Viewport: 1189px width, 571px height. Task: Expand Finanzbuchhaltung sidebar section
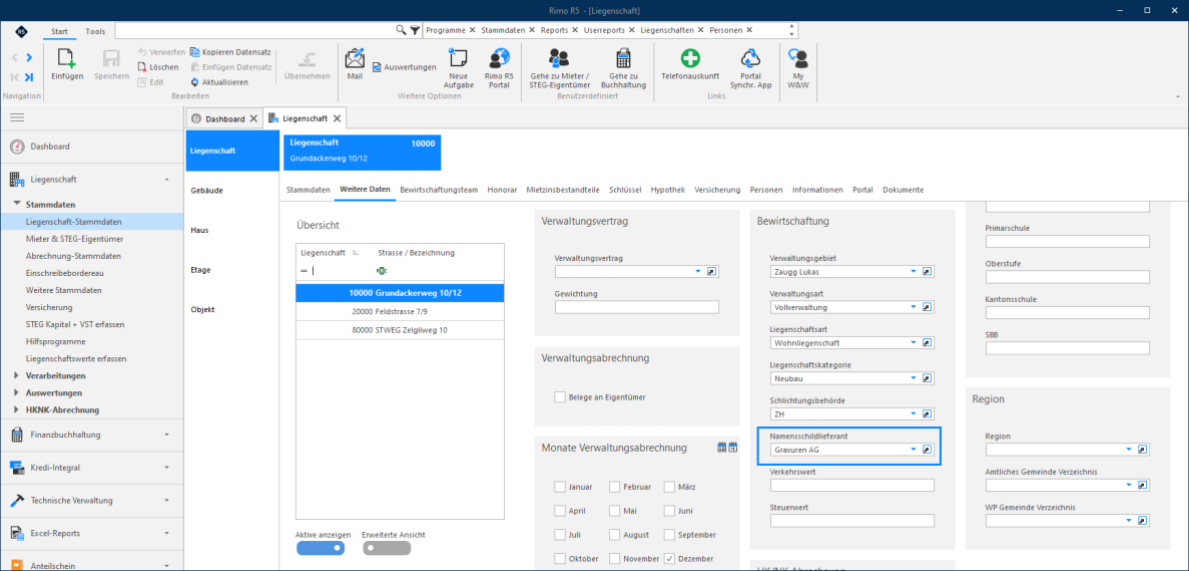(x=92, y=435)
